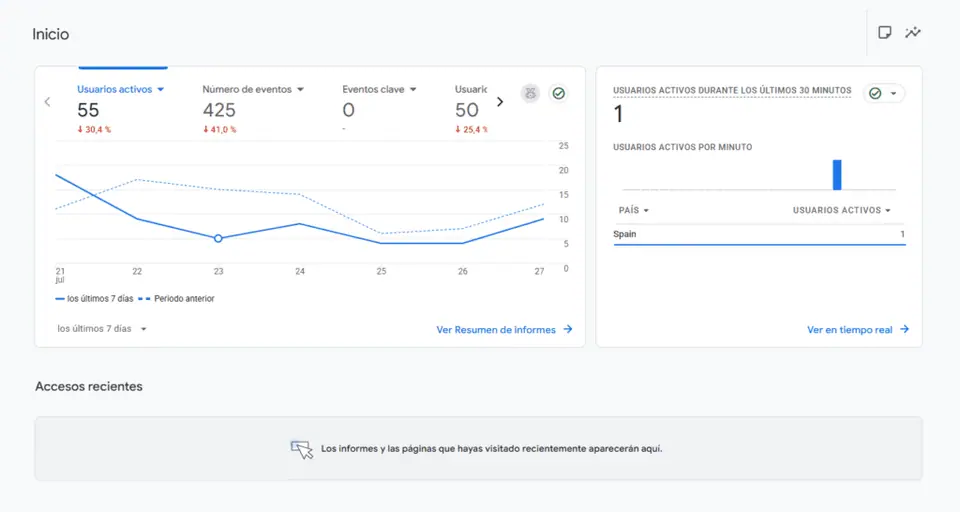The image size is (960, 512).
Task: Open the notes icon at top right
Action: pyautogui.click(x=885, y=32)
